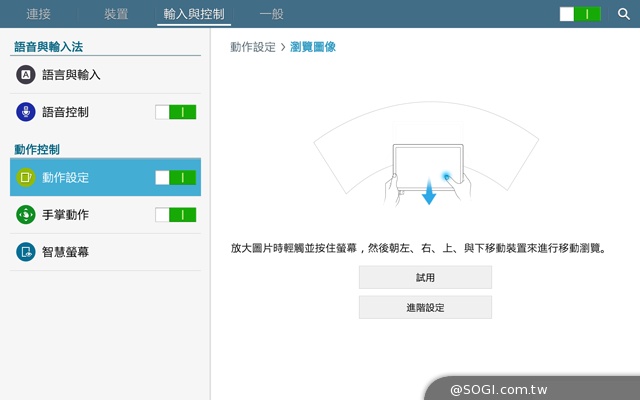The height and width of the screenshot is (400, 640).
Task: Toggle the master switch in top bar
Action: point(580,14)
